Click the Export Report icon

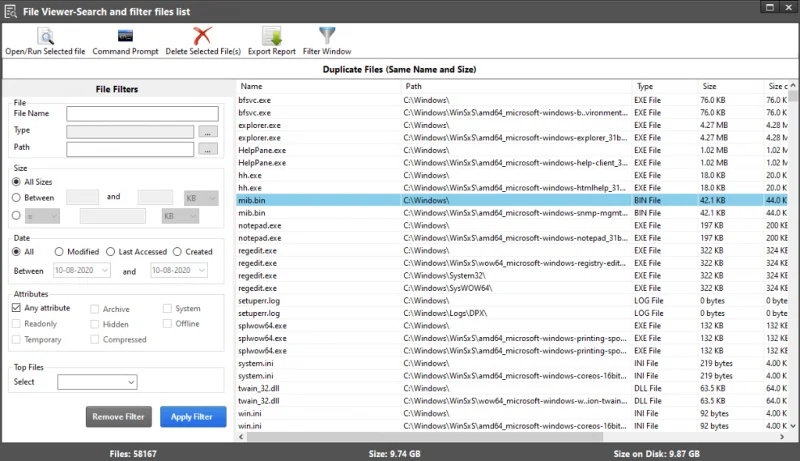[271, 37]
